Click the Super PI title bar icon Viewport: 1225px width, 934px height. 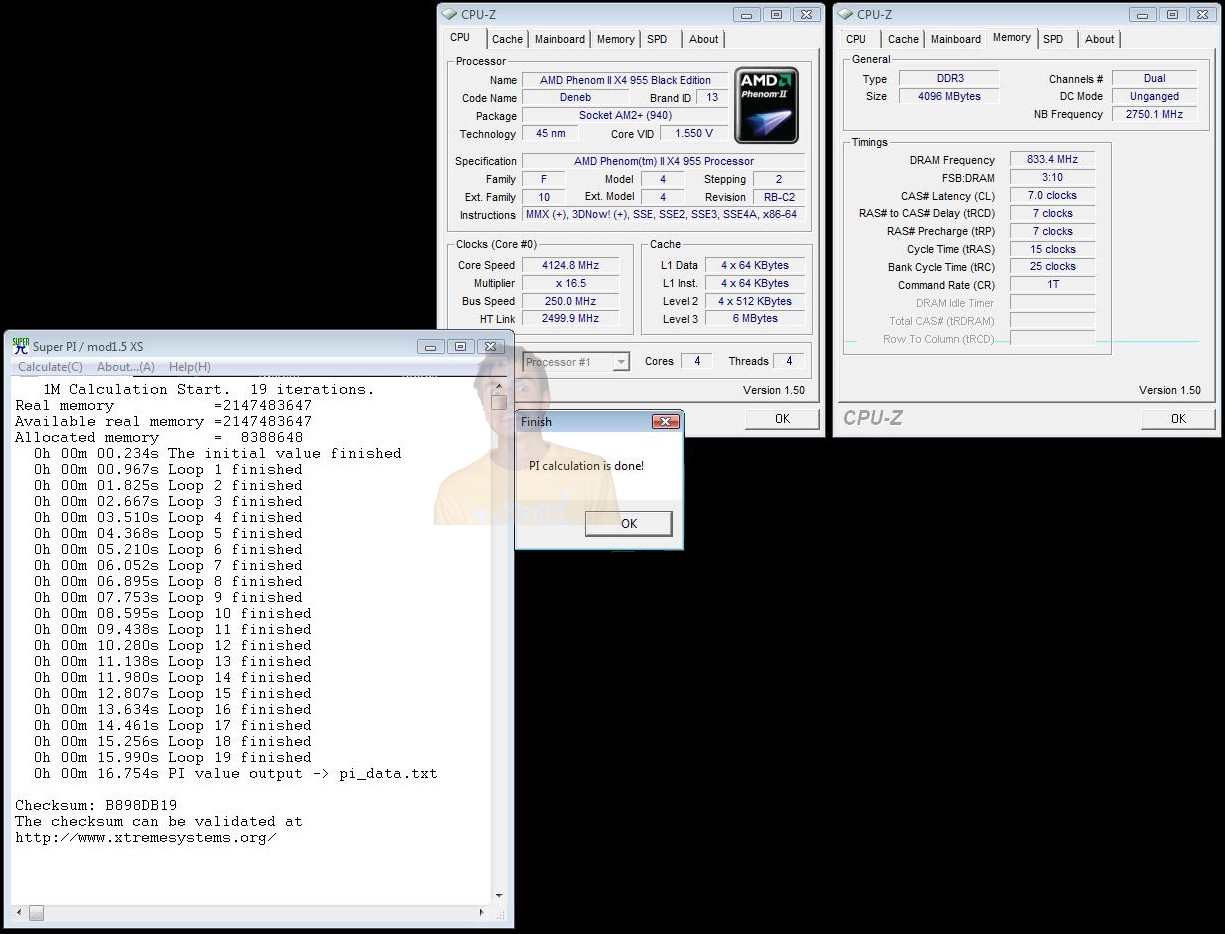tap(20, 346)
